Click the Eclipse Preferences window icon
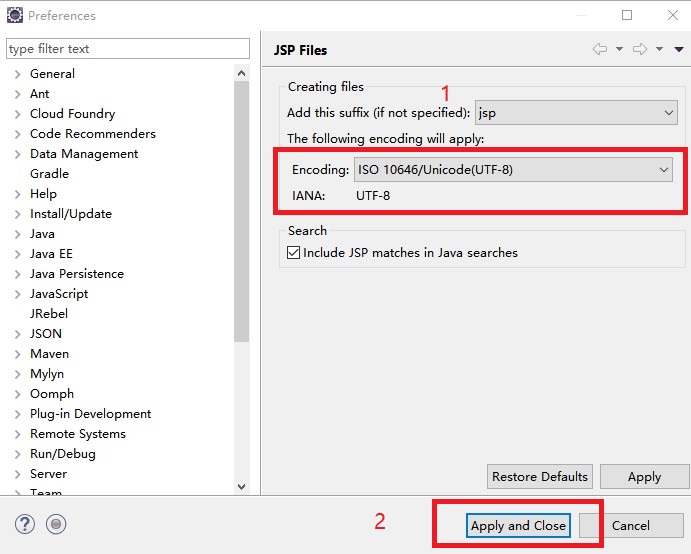The width and height of the screenshot is (691, 554). pos(15,15)
